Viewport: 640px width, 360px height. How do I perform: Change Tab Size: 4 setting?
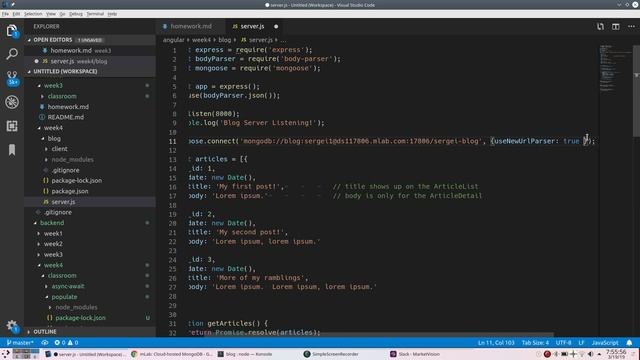pos(535,342)
